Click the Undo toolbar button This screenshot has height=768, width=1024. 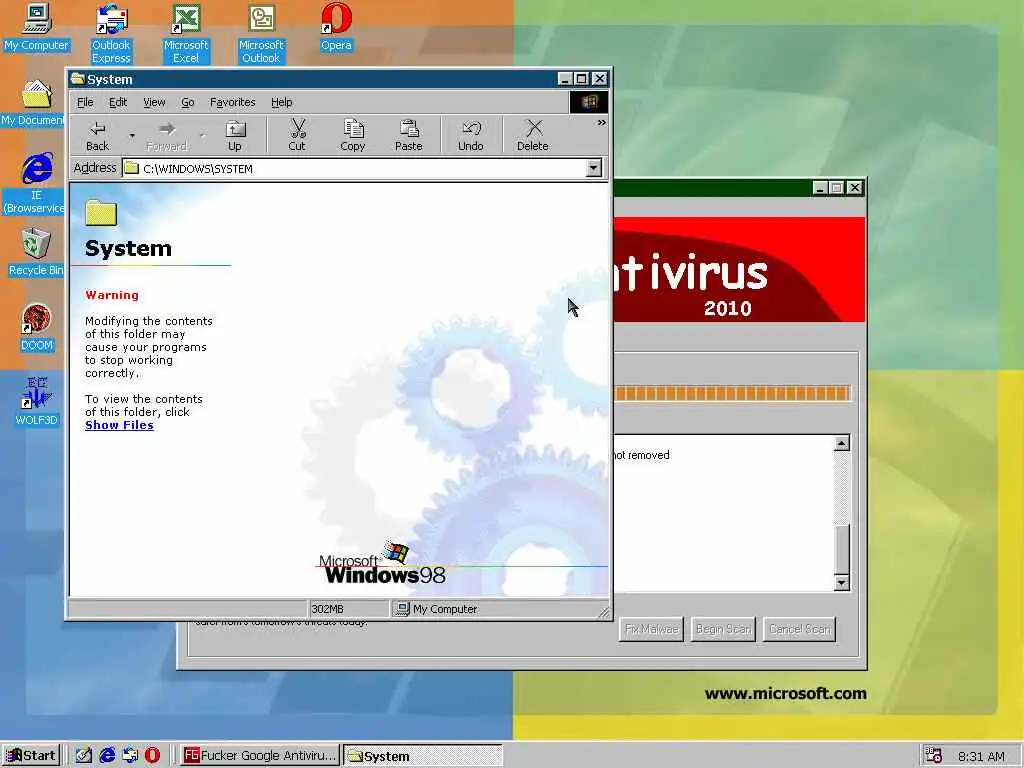point(470,136)
